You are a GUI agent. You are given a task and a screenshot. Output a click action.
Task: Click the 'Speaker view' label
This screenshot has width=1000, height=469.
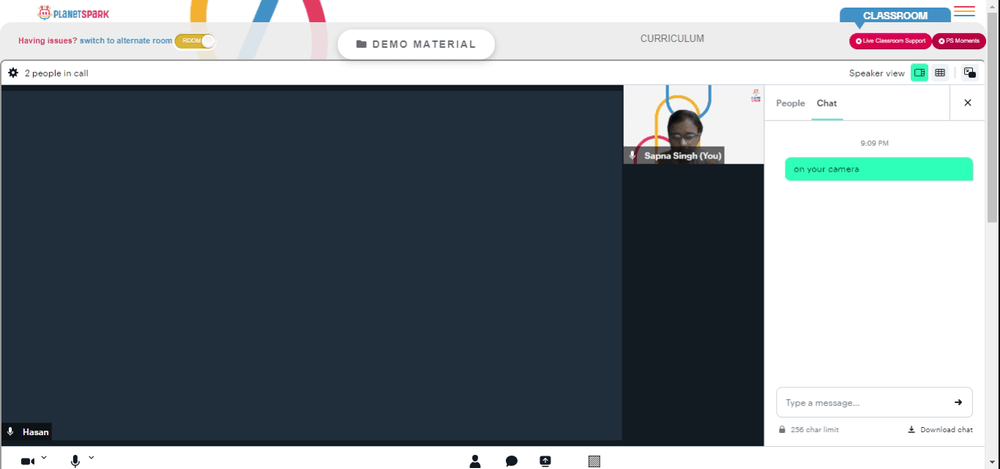click(876, 73)
